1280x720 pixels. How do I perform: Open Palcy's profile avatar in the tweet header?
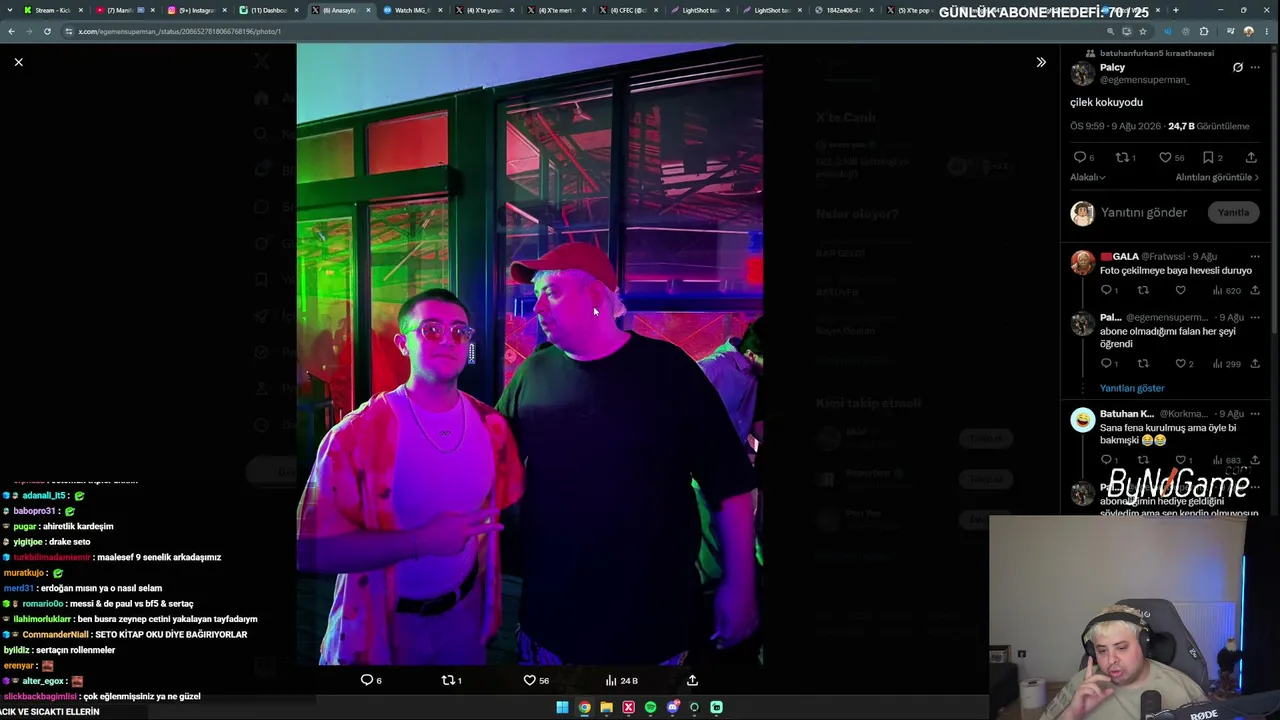[x=1082, y=74]
